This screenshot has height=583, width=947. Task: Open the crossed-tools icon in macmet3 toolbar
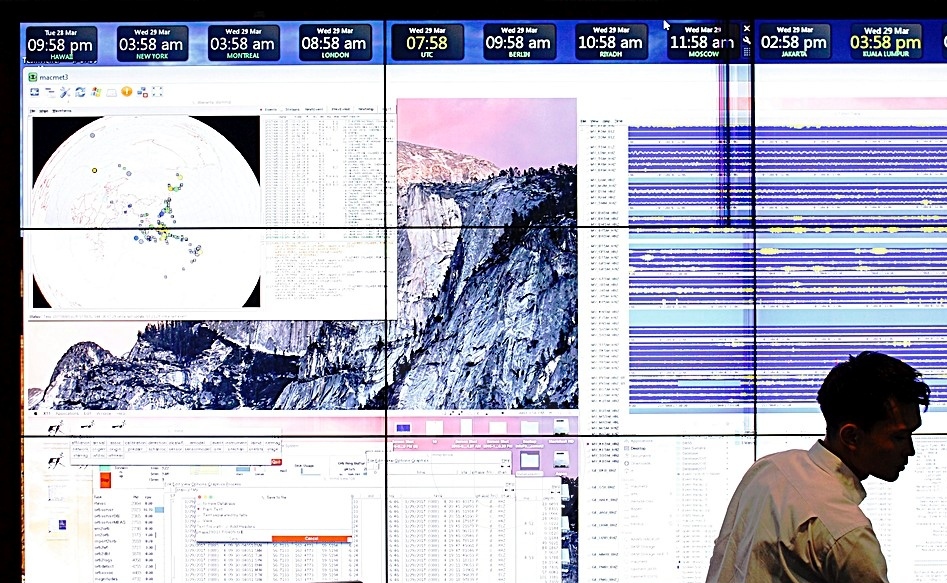click(x=65, y=92)
